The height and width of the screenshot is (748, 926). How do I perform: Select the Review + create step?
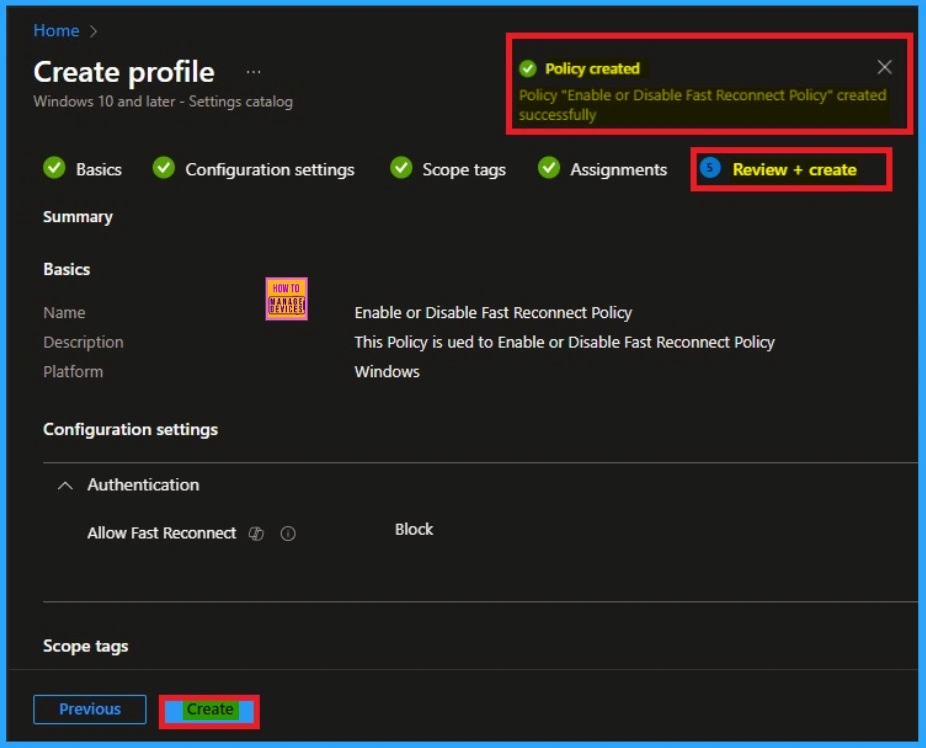(794, 169)
